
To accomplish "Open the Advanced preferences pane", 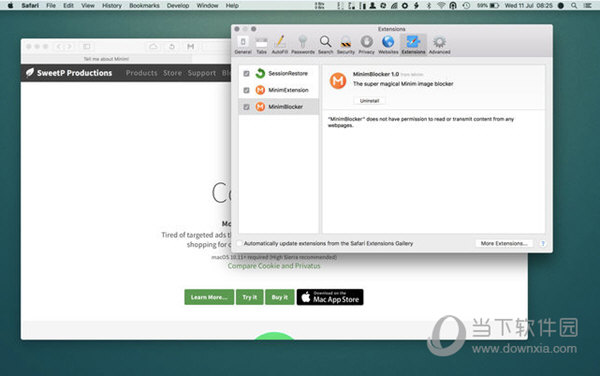I will click(439, 45).
